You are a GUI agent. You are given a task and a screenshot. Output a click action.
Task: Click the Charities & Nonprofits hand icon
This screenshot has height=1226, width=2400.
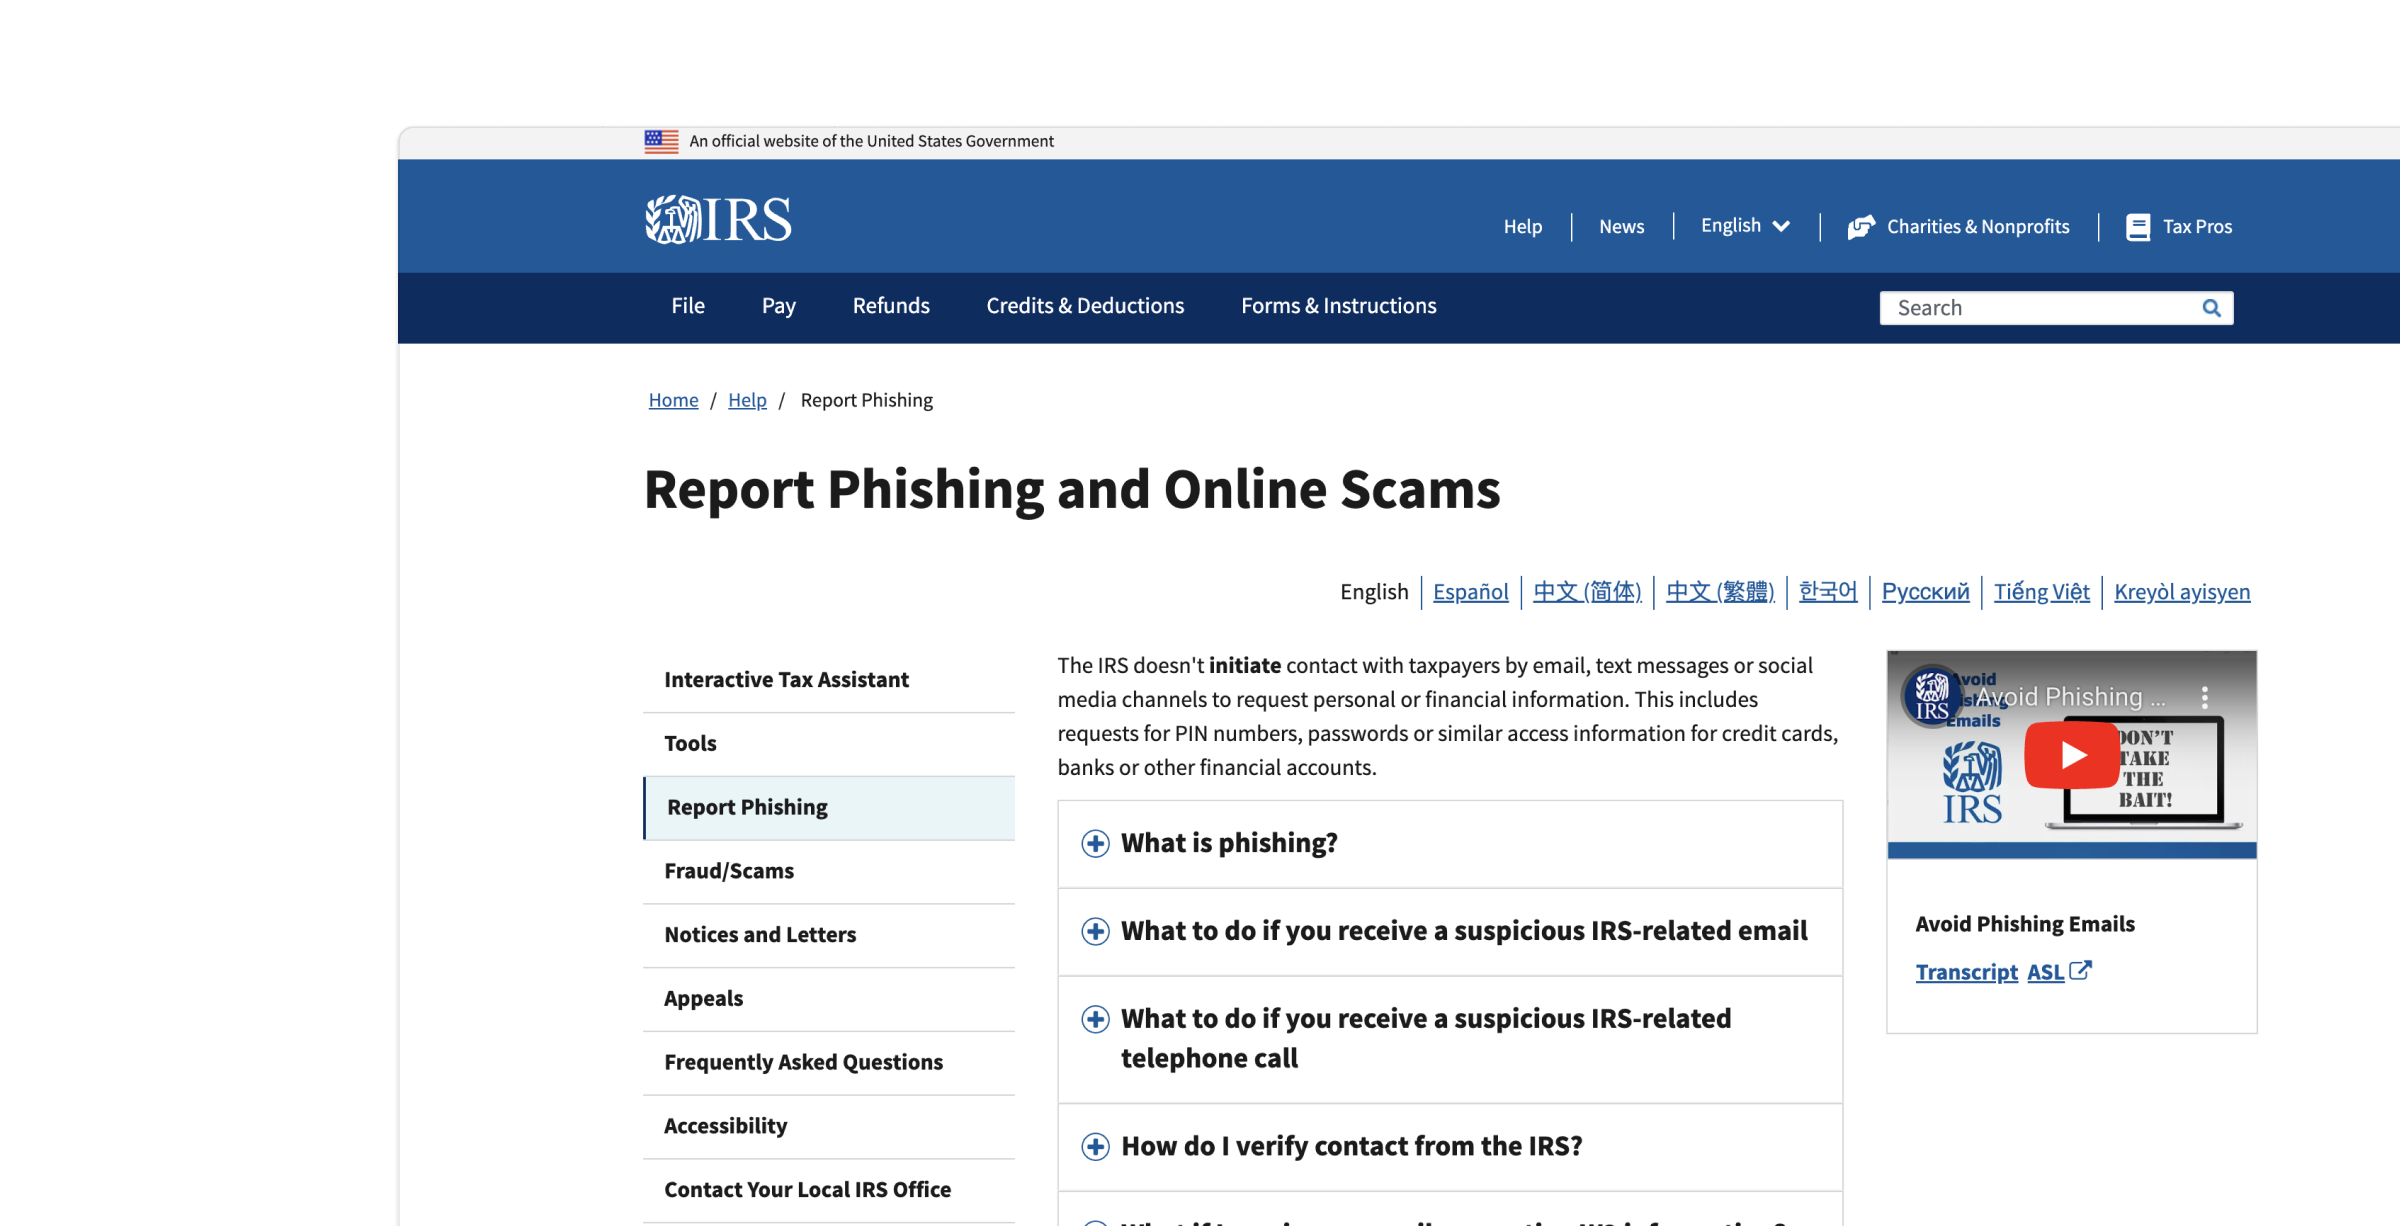(x=1860, y=227)
